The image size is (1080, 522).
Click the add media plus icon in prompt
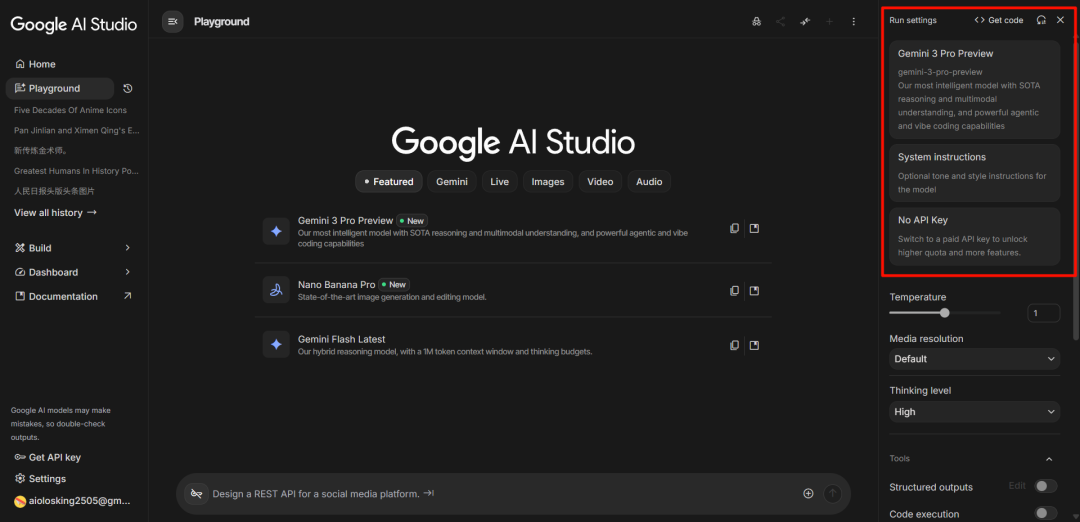(x=808, y=493)
